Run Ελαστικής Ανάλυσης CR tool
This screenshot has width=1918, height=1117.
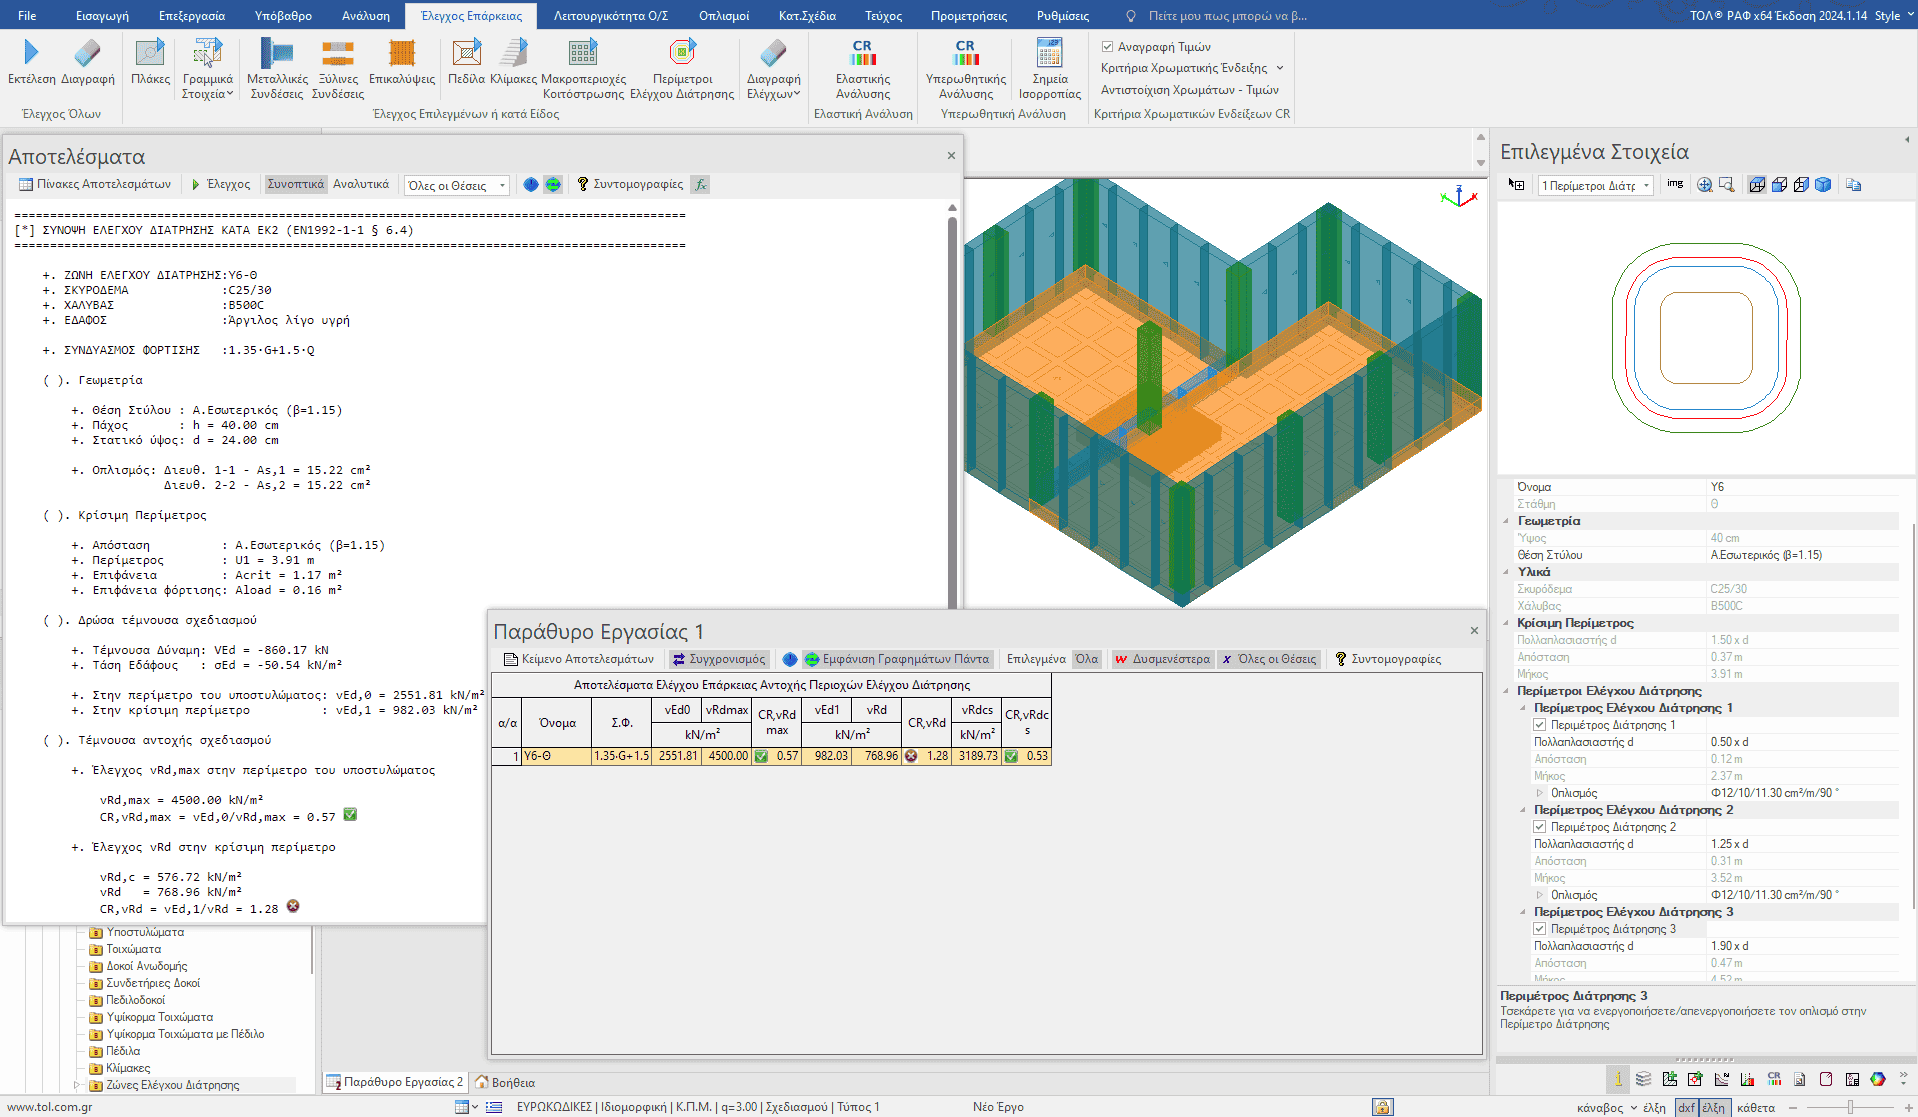click(x=862, y=53)
